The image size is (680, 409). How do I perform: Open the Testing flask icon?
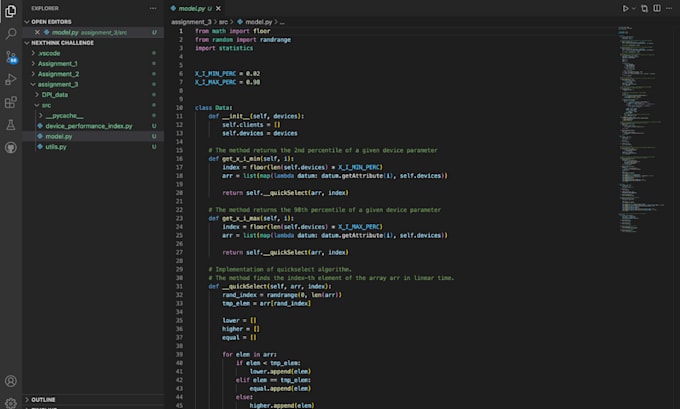tap(11, 125)
